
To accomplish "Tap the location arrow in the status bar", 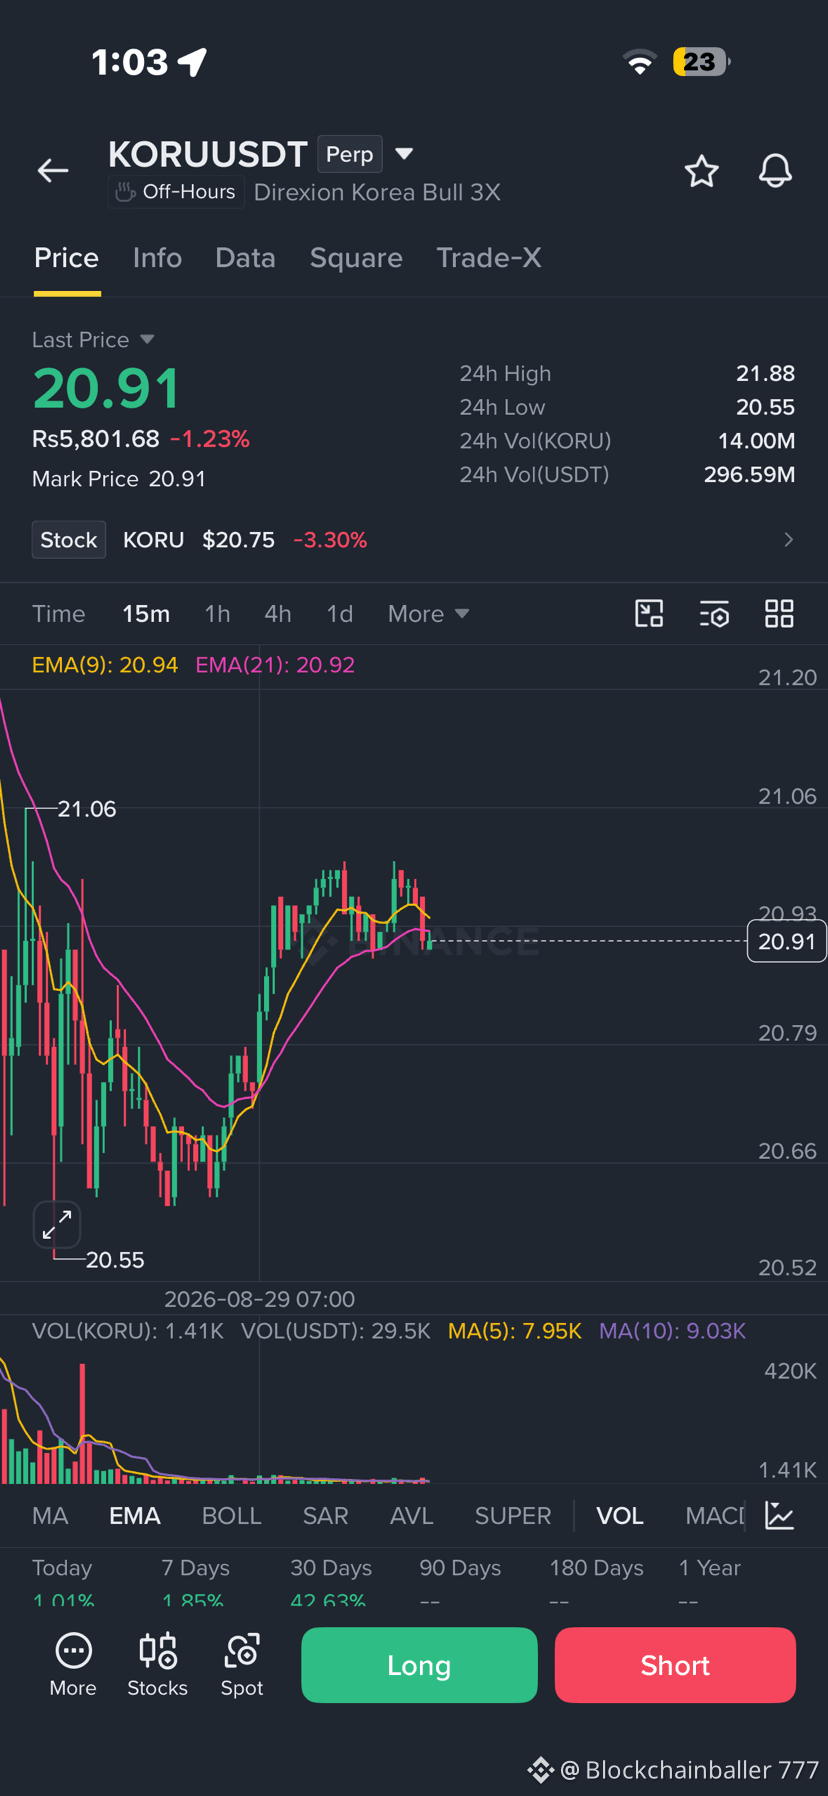I will (193, 62).
